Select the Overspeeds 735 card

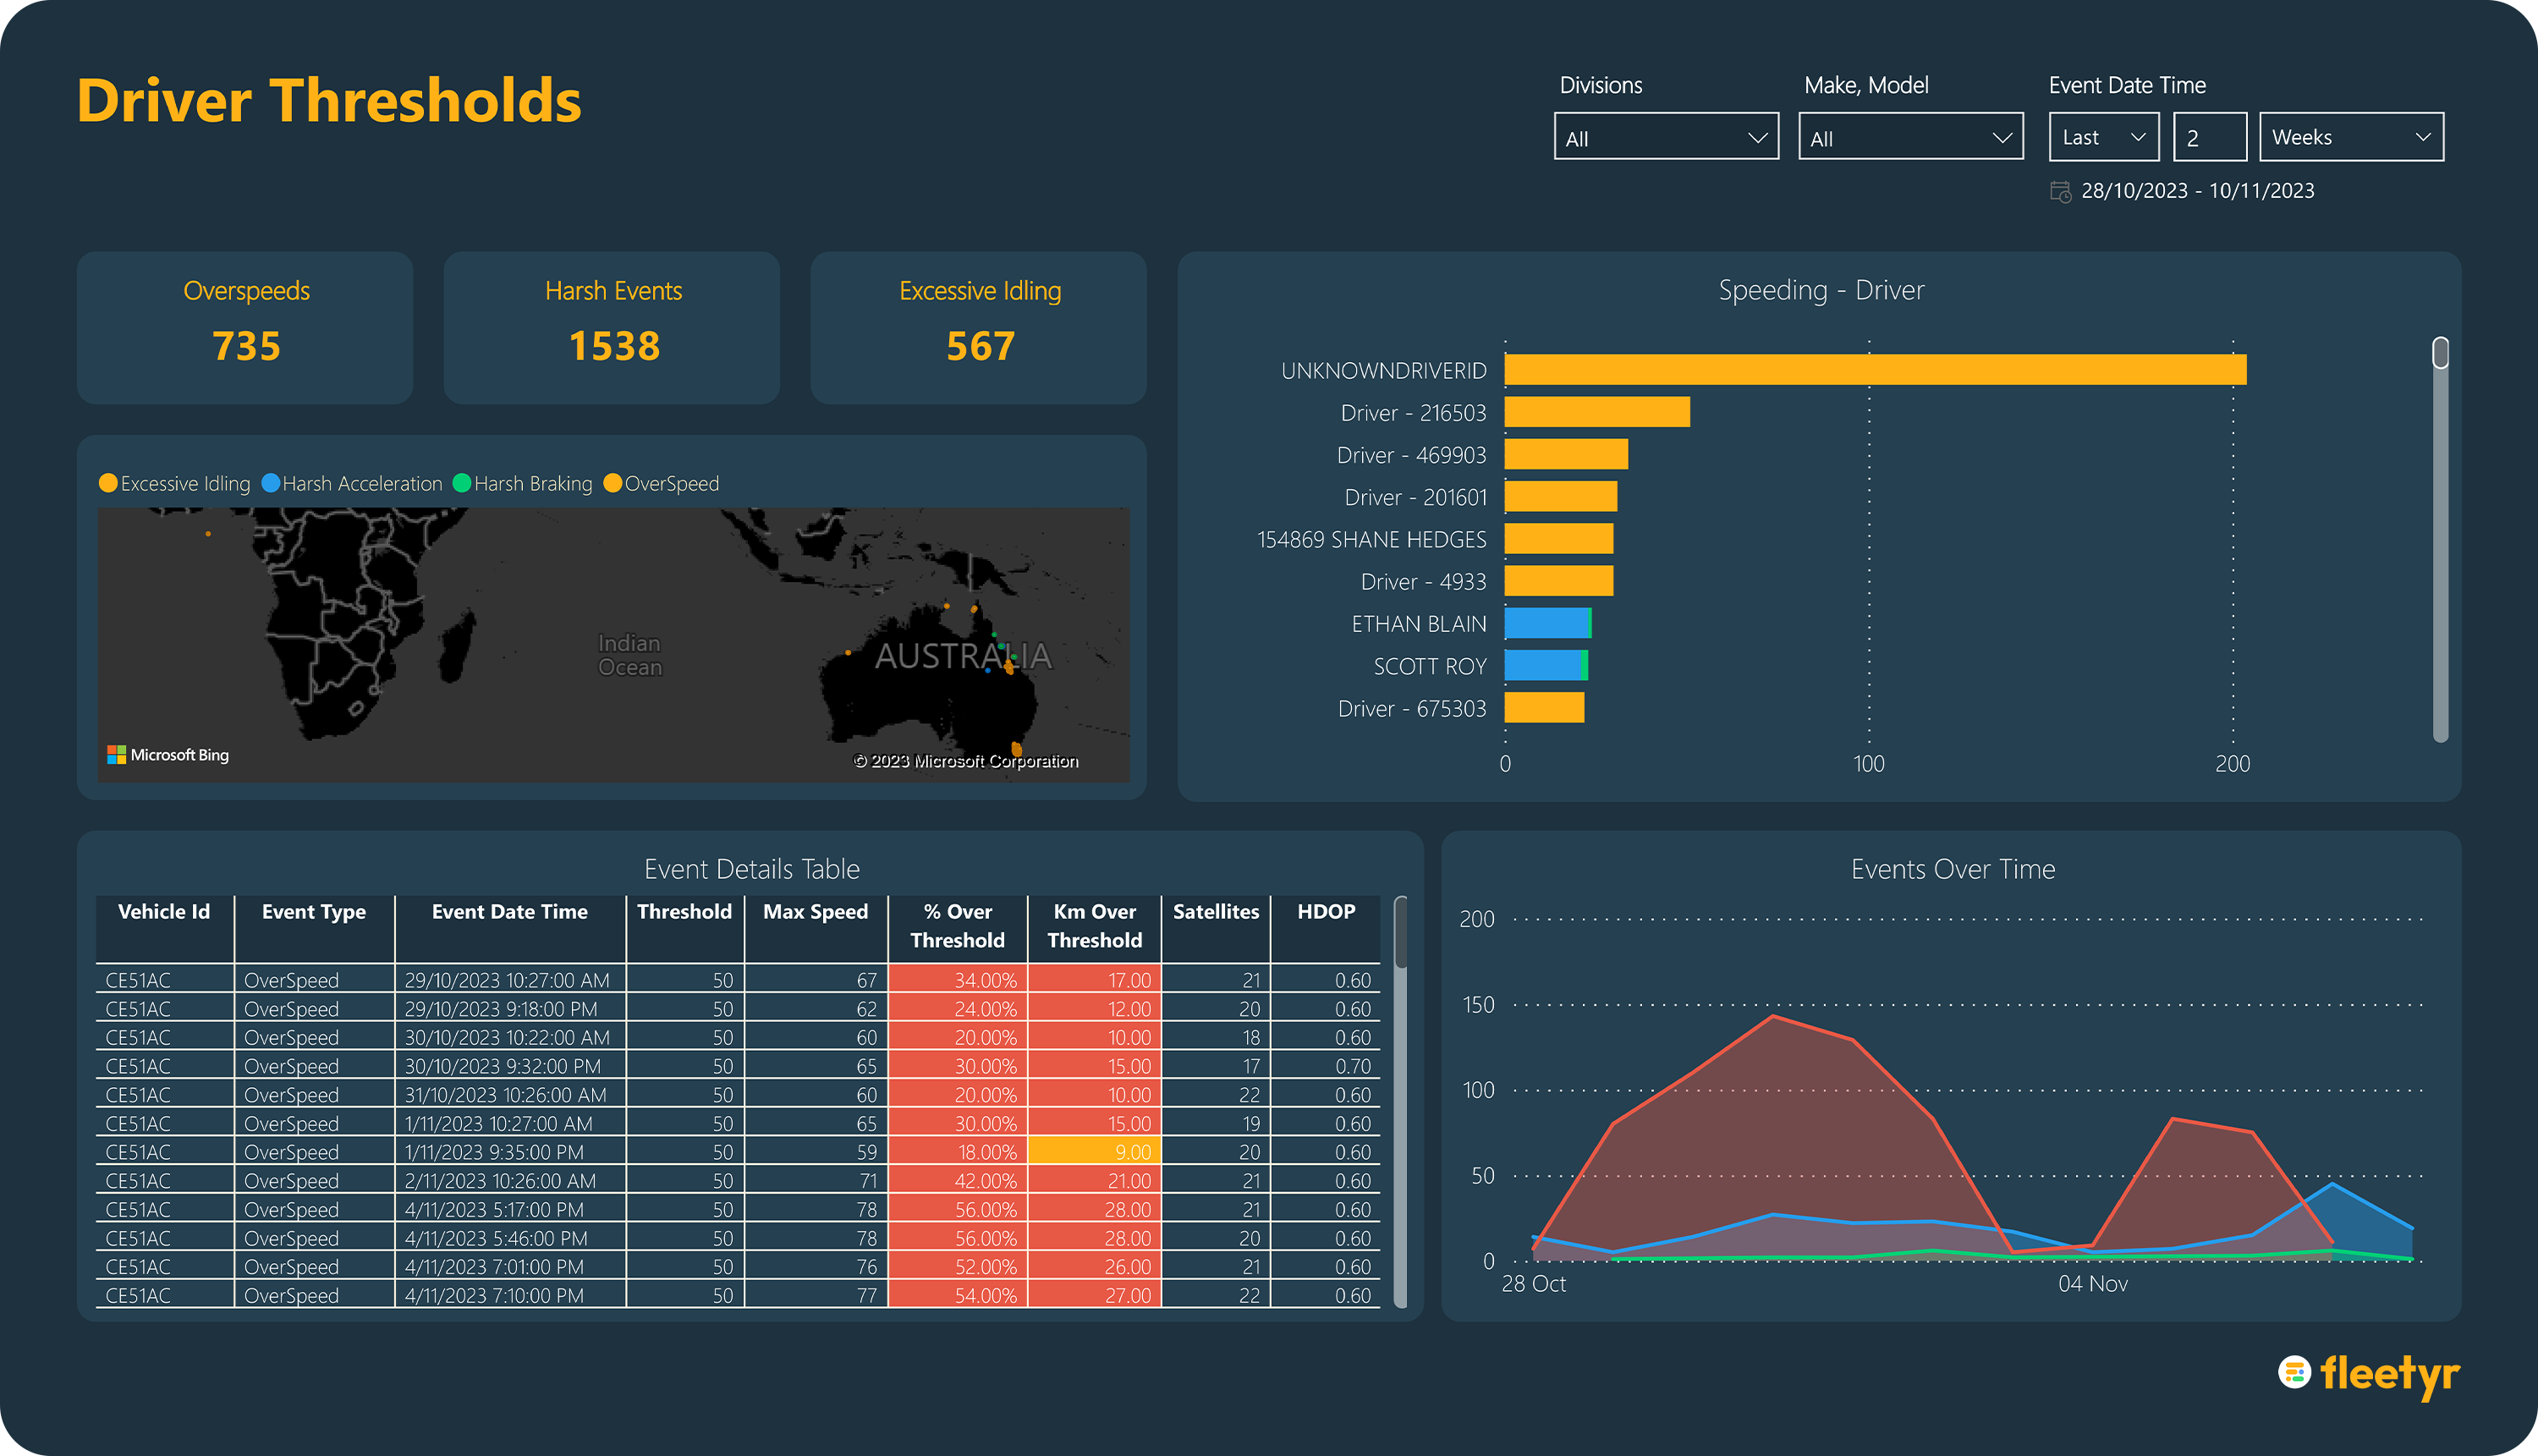pos(245,328)
